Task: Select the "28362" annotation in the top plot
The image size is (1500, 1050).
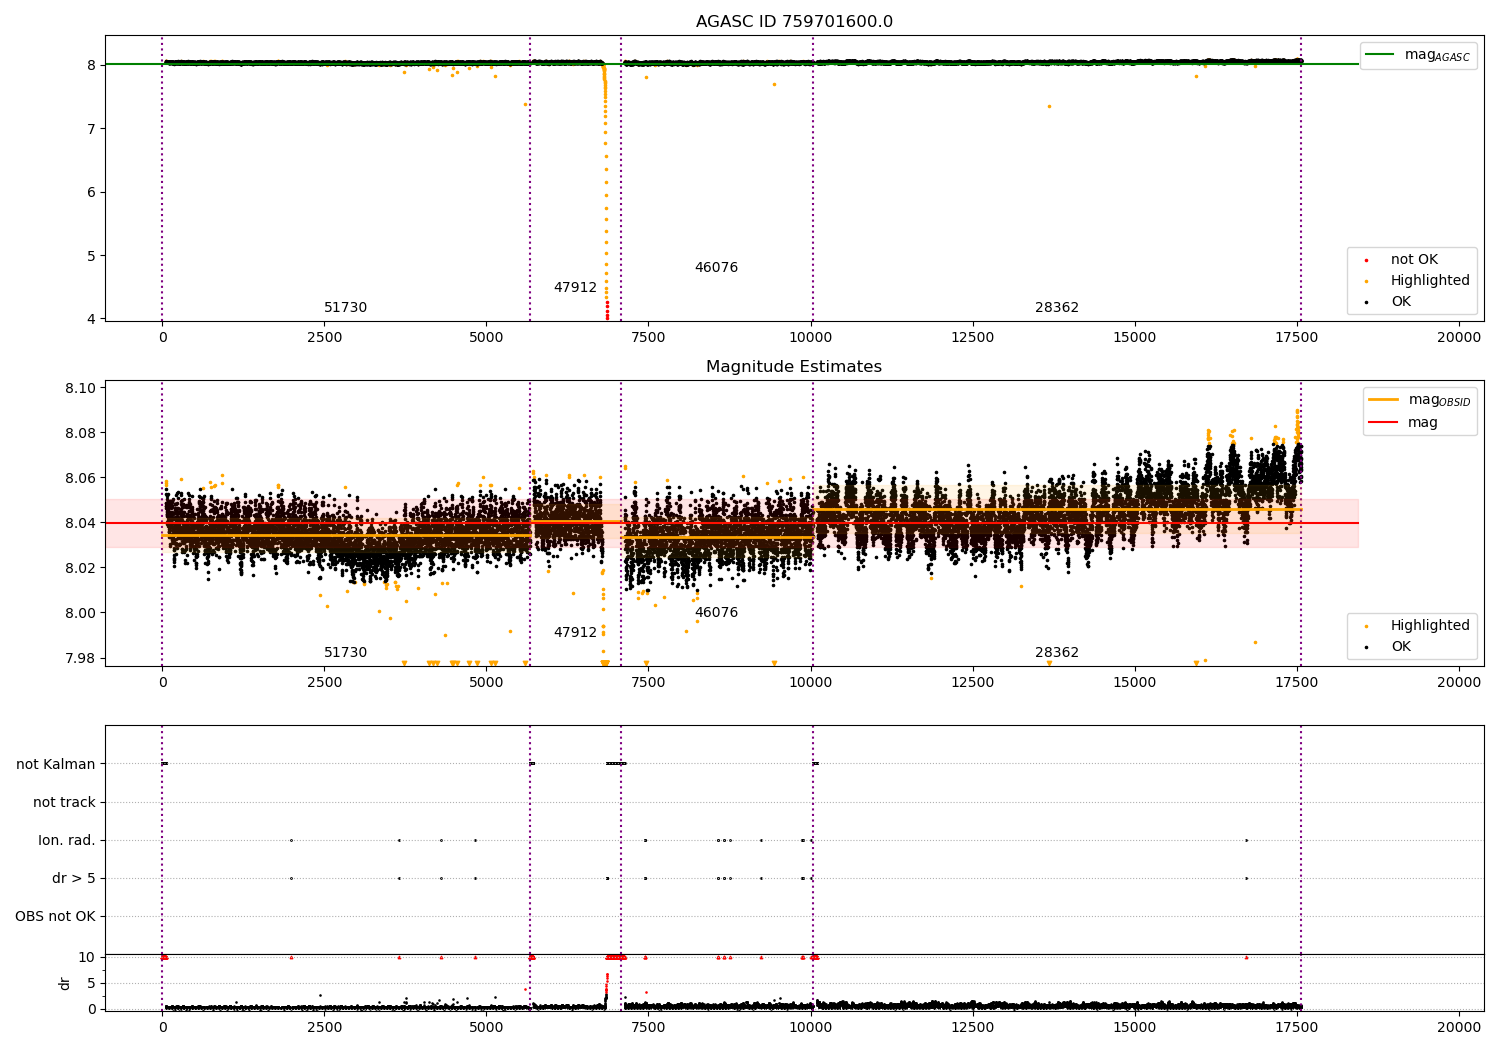Action: pos(1057,308)
